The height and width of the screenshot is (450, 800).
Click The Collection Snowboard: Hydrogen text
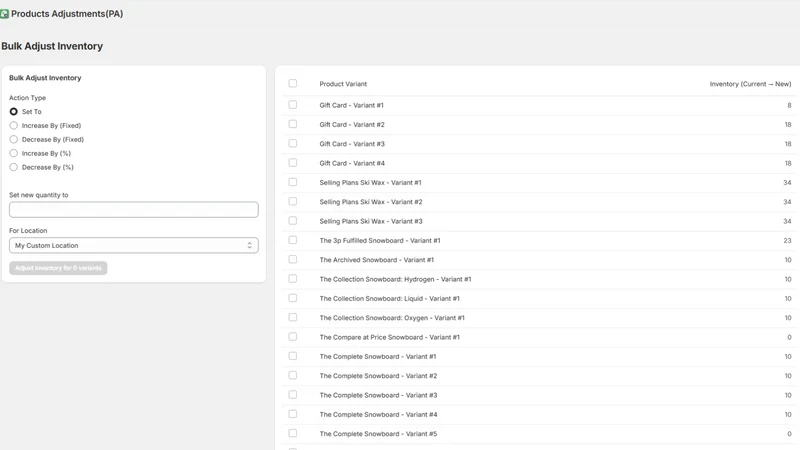pyautogui.click(x=395, y=280)
